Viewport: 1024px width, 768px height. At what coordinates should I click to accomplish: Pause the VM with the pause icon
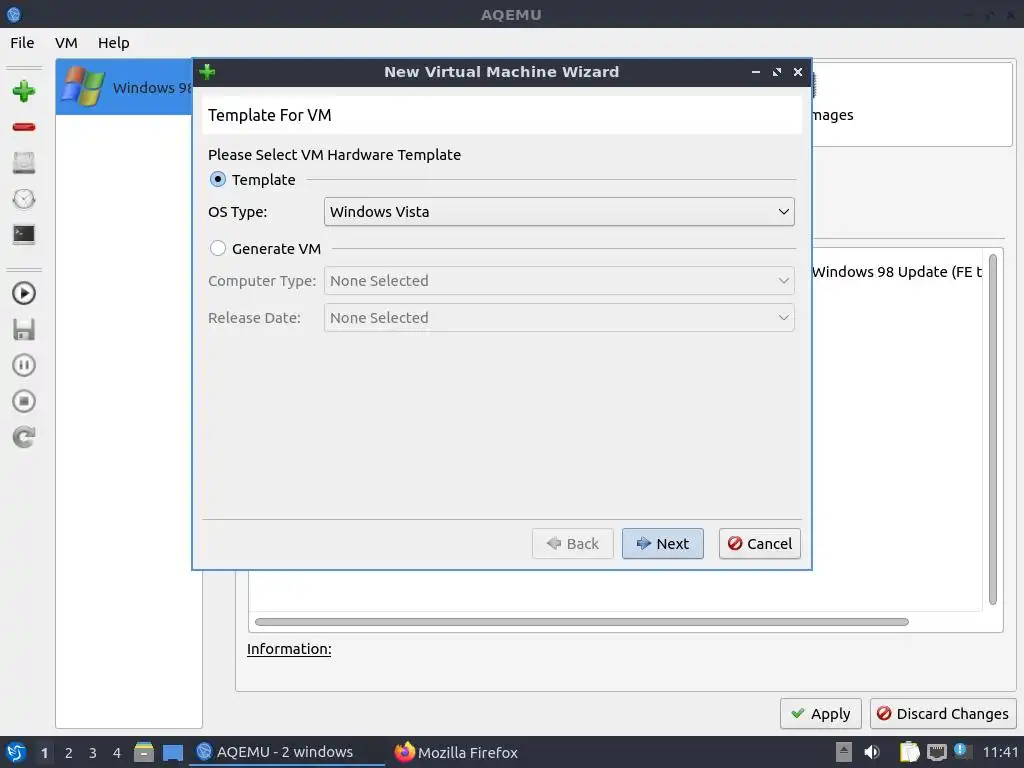[24, 365]
